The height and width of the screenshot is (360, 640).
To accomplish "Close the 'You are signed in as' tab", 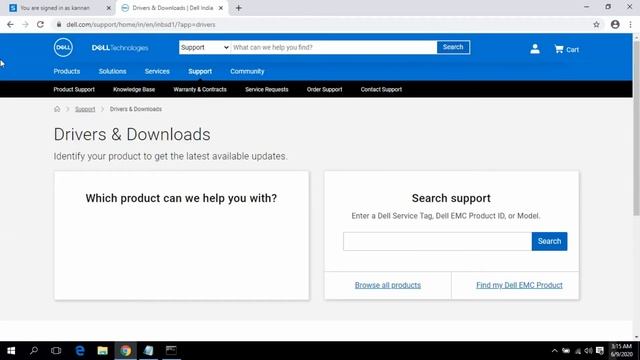I will tap(109, 8).
